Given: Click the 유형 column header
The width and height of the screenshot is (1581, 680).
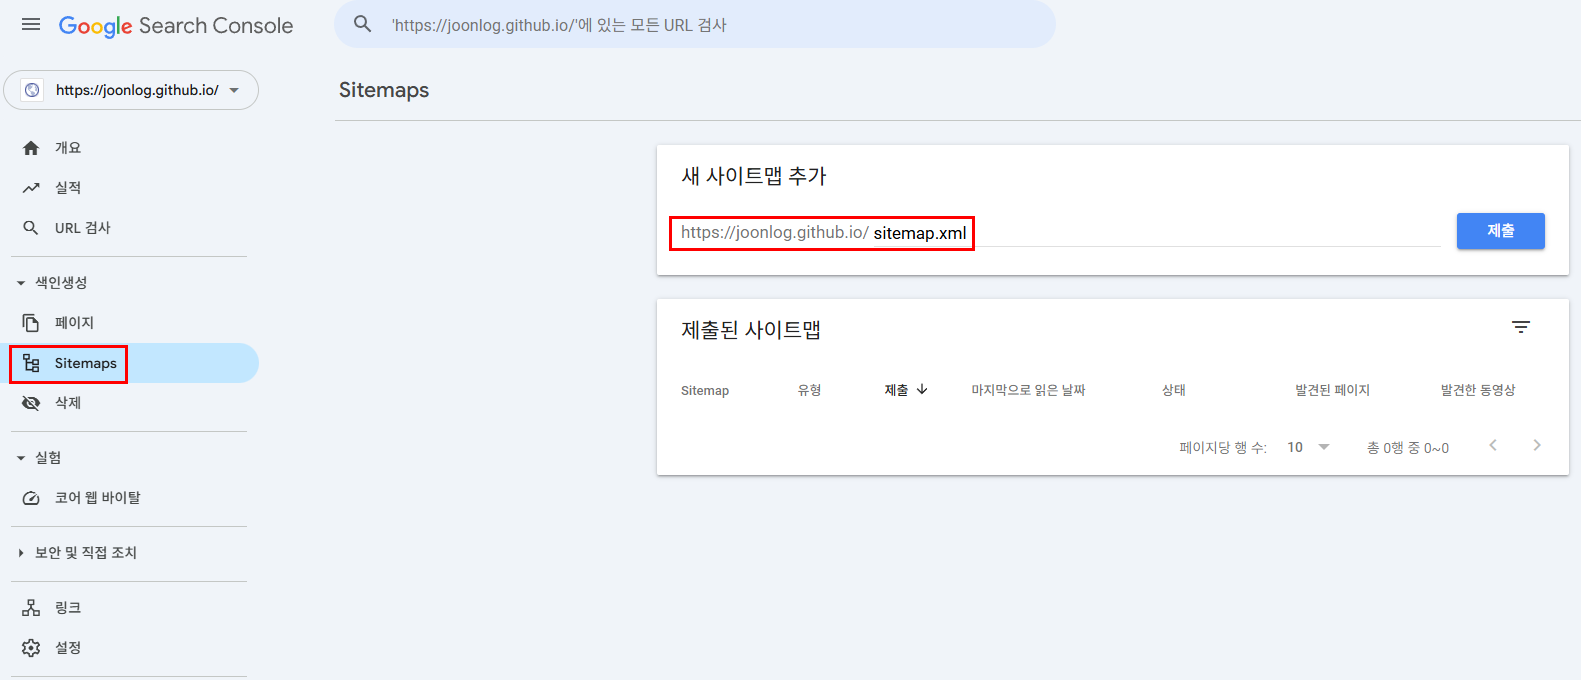Looking at the screenshot, I should [809, 390].
